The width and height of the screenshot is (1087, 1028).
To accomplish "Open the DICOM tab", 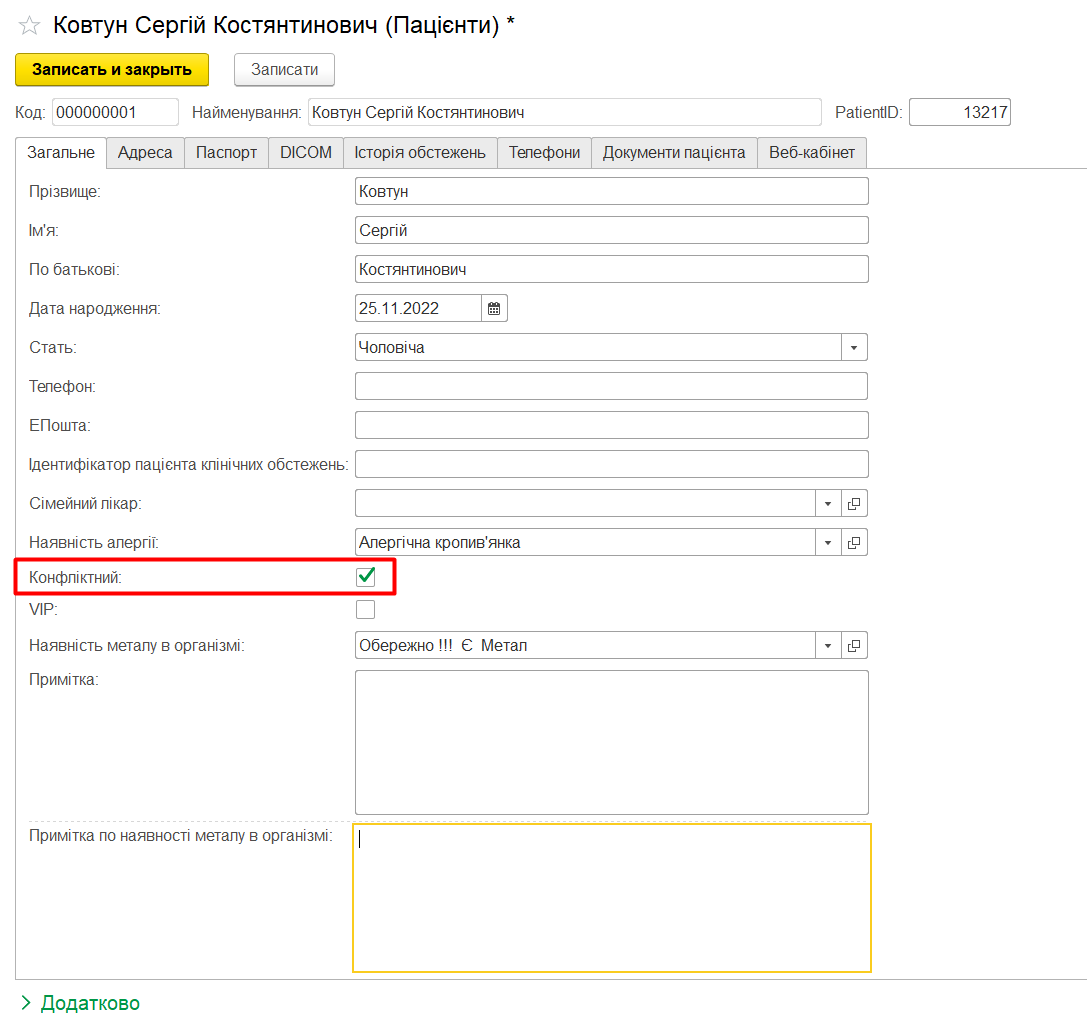I will click(x=305, y=153).
